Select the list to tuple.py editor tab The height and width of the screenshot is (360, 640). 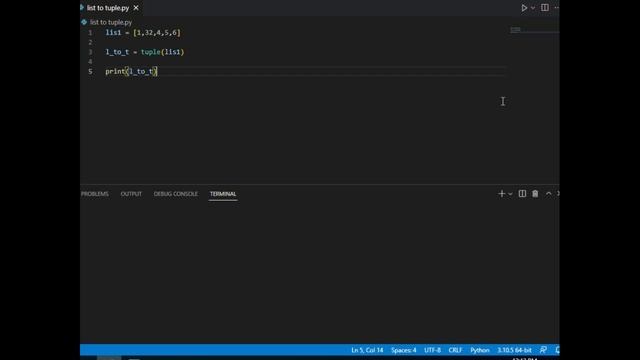[108, 8]
